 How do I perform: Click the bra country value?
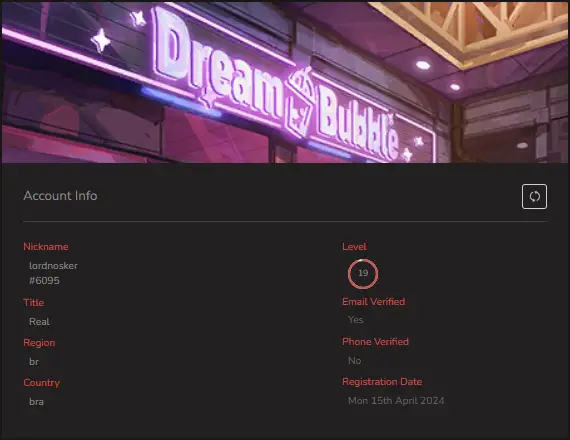[x=36, y=402]
